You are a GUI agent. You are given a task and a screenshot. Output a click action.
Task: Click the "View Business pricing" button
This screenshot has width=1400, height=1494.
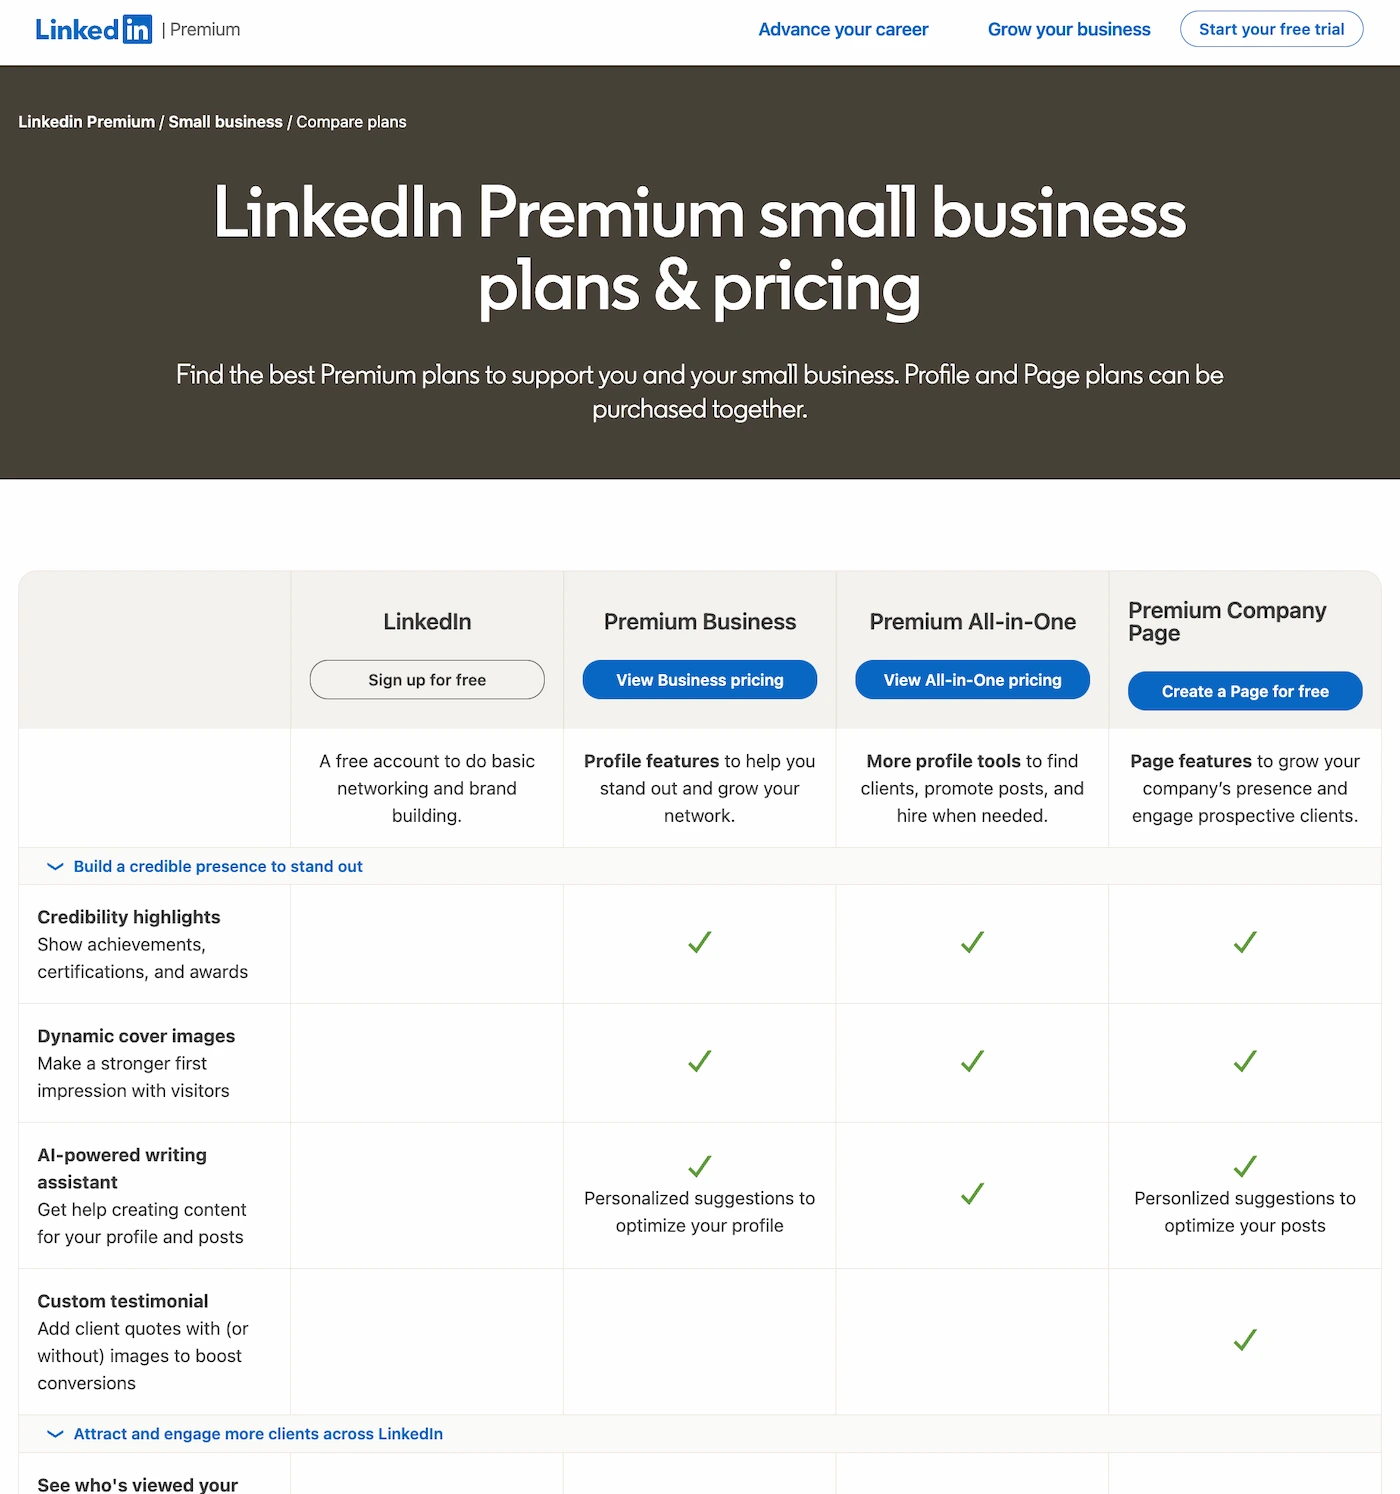pyautogui.click(x=699, y=679)
